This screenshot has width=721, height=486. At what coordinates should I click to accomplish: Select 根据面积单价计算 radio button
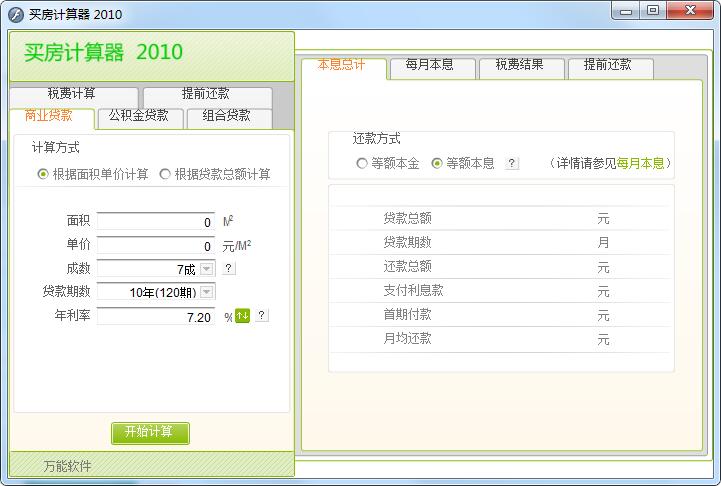[x=43, y=174]
